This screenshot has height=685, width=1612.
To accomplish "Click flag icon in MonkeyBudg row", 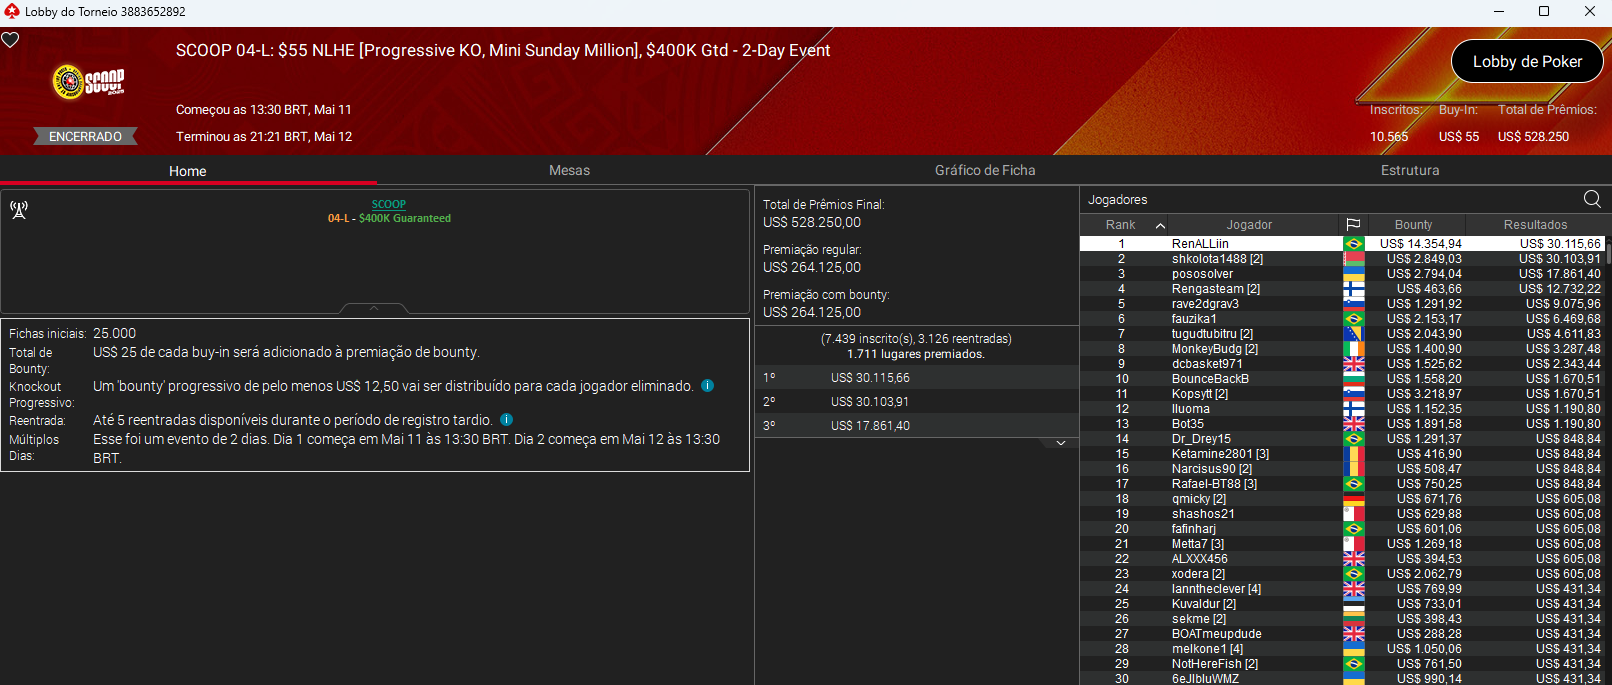I will tap(1354, 349).
